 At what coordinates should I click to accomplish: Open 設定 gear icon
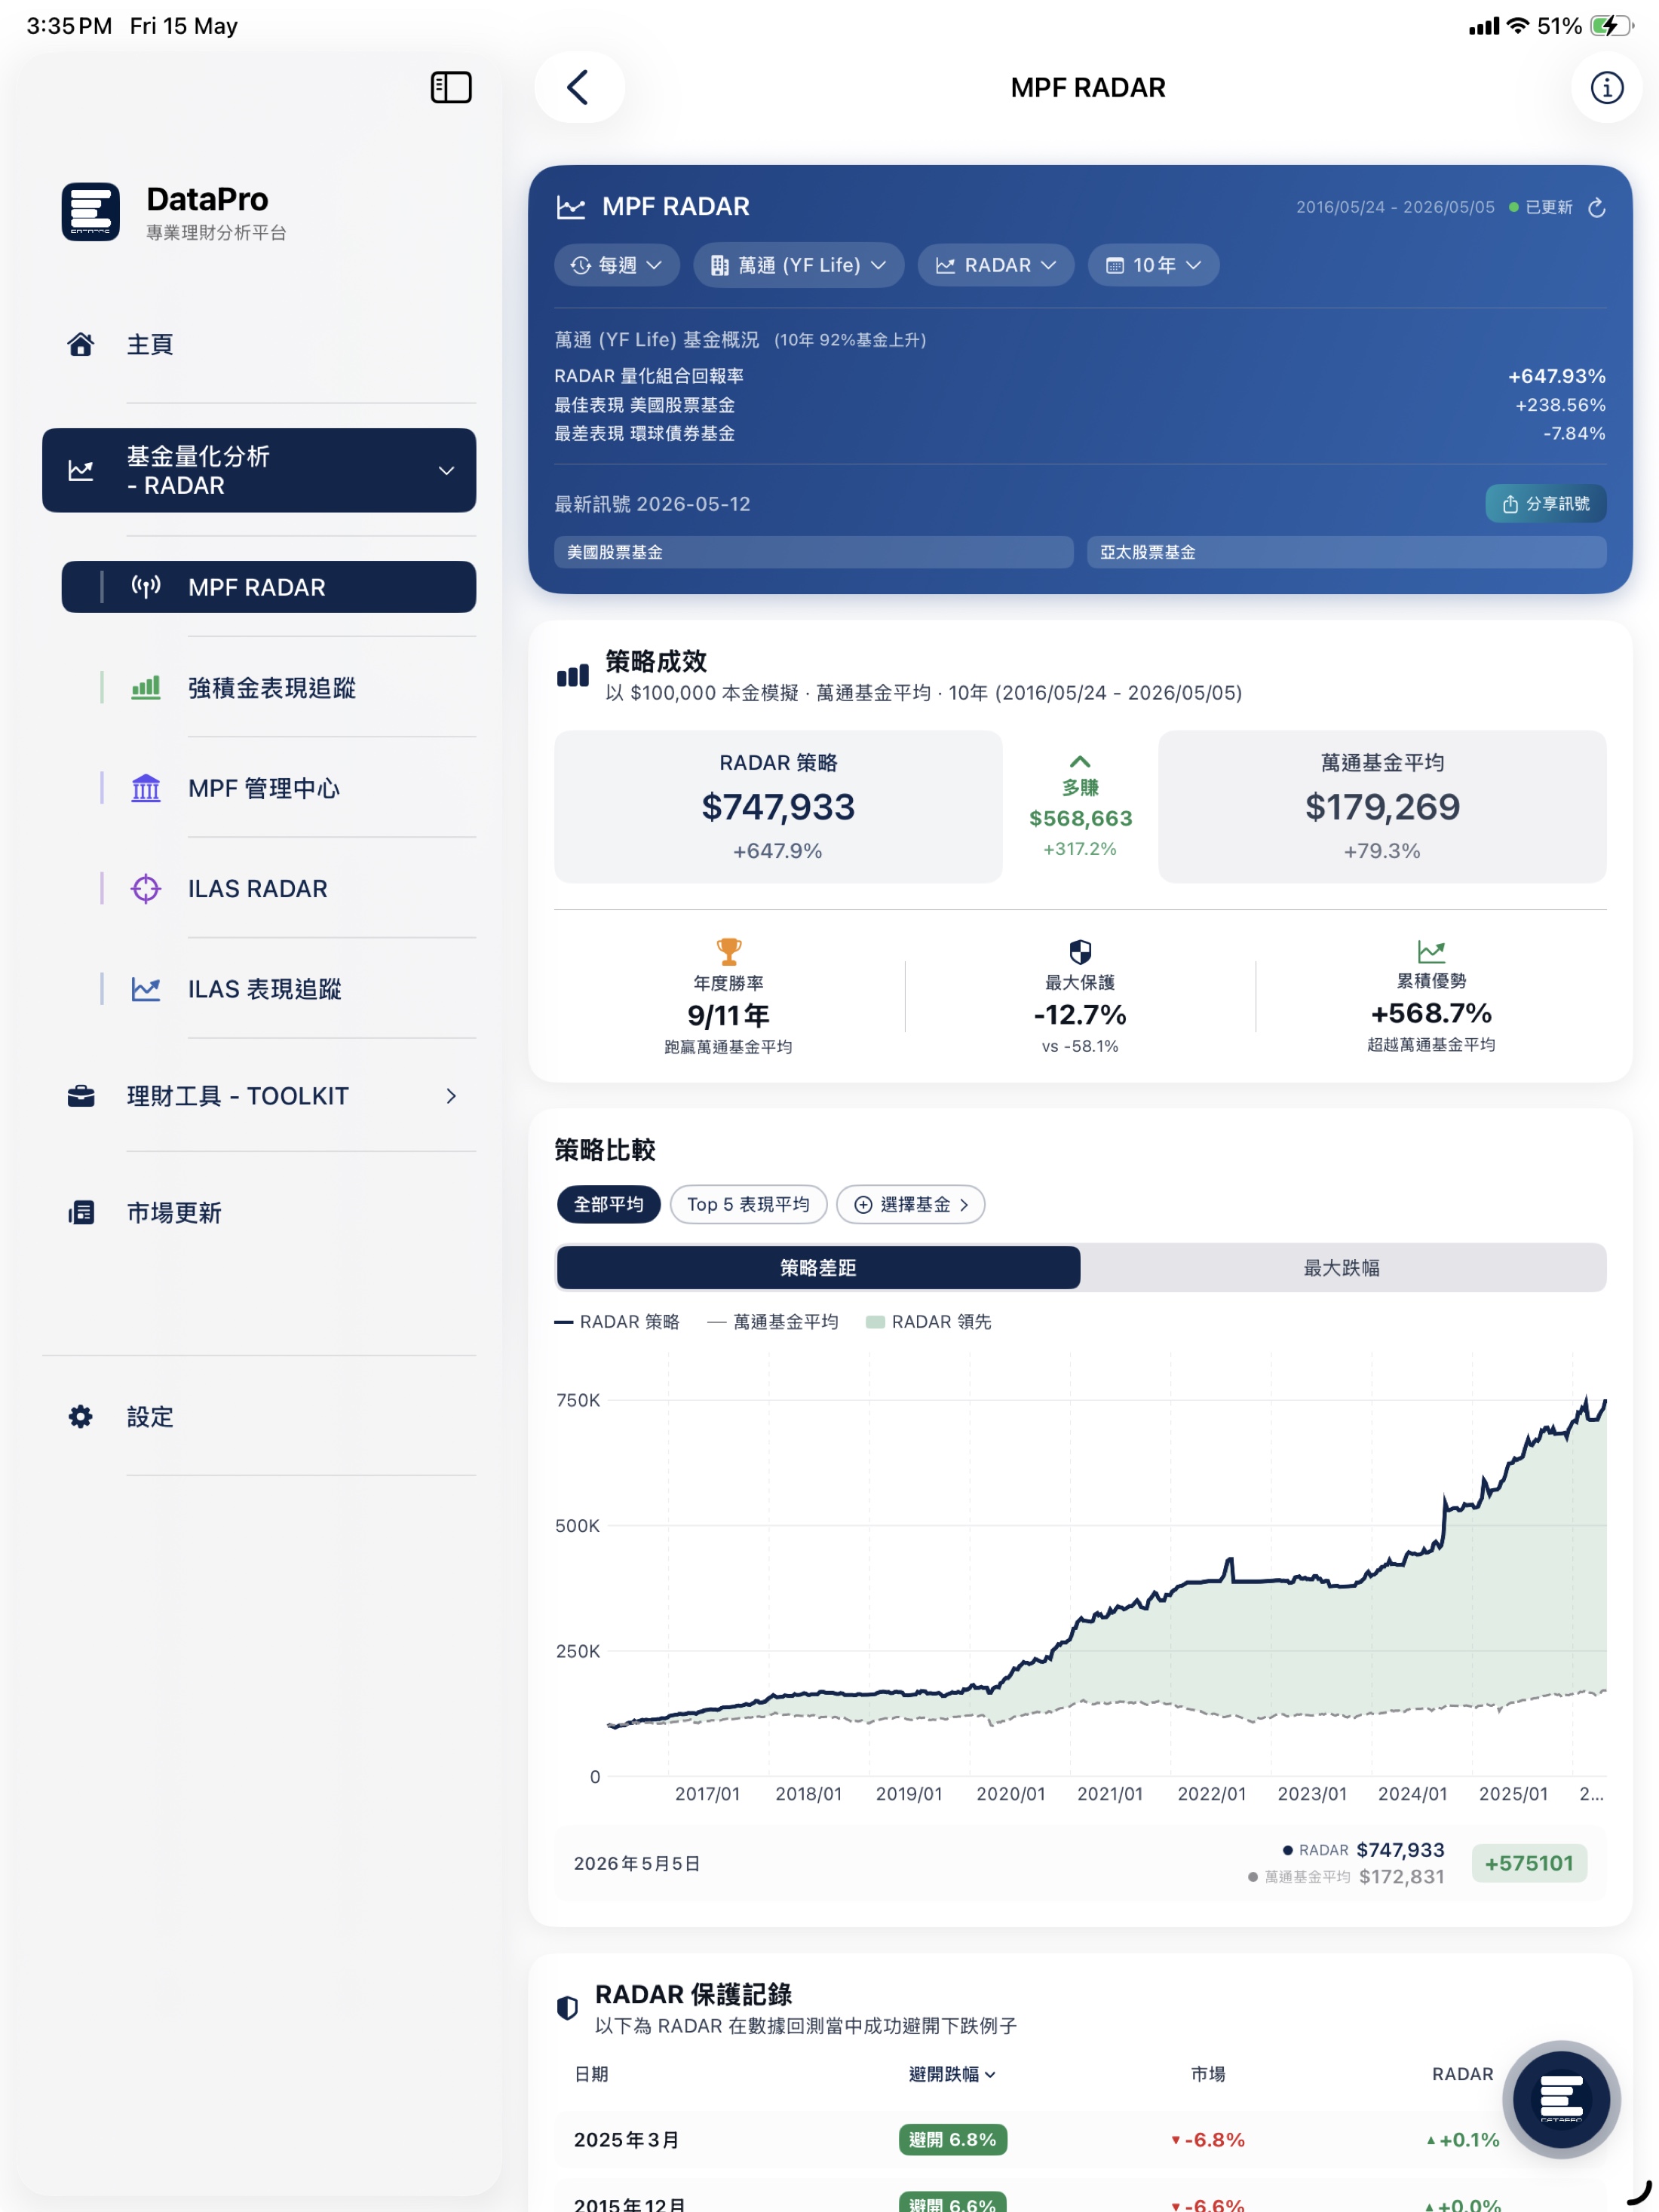click(81, 1416)
